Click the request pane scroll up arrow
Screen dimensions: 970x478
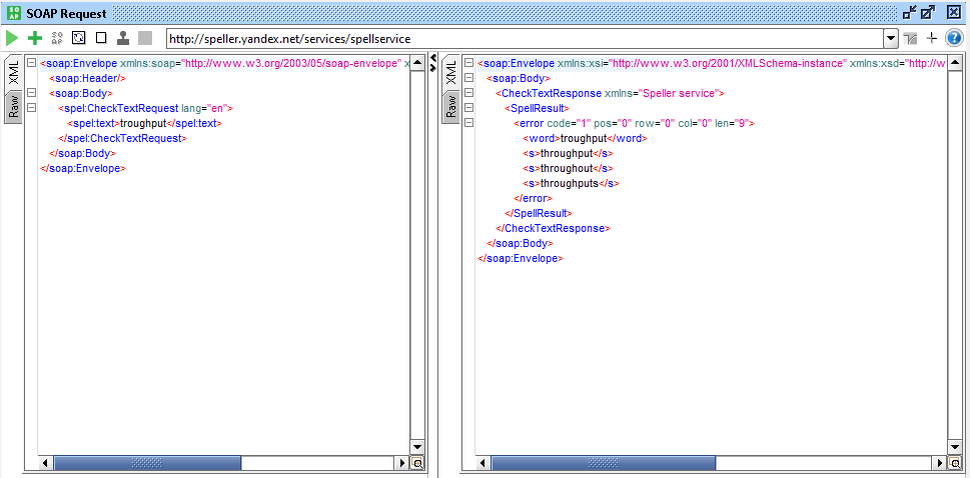point(417,62)
